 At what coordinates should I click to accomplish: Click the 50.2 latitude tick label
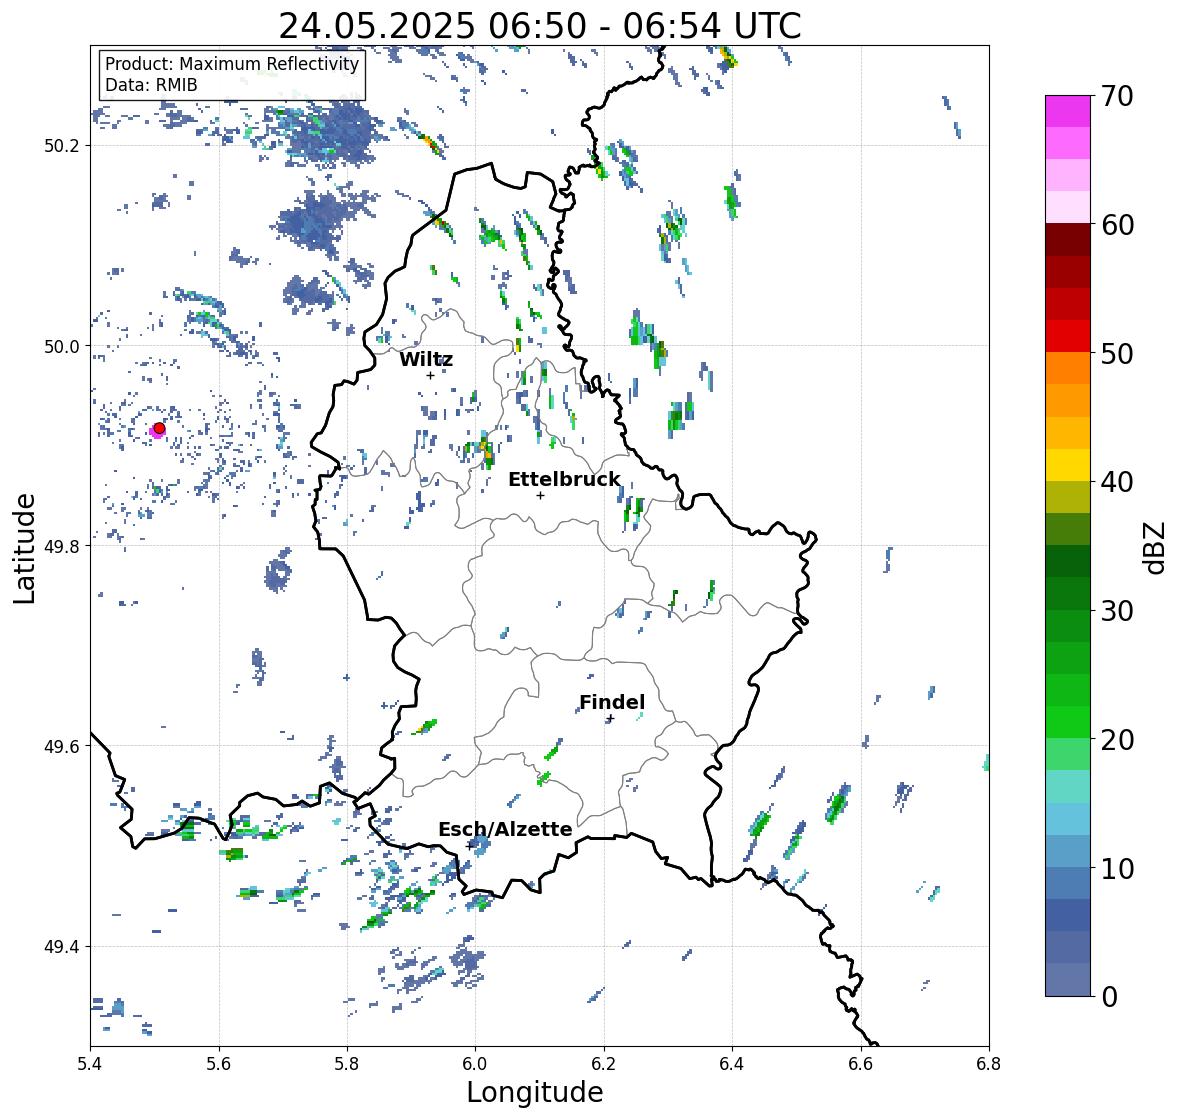coord(62,146)
